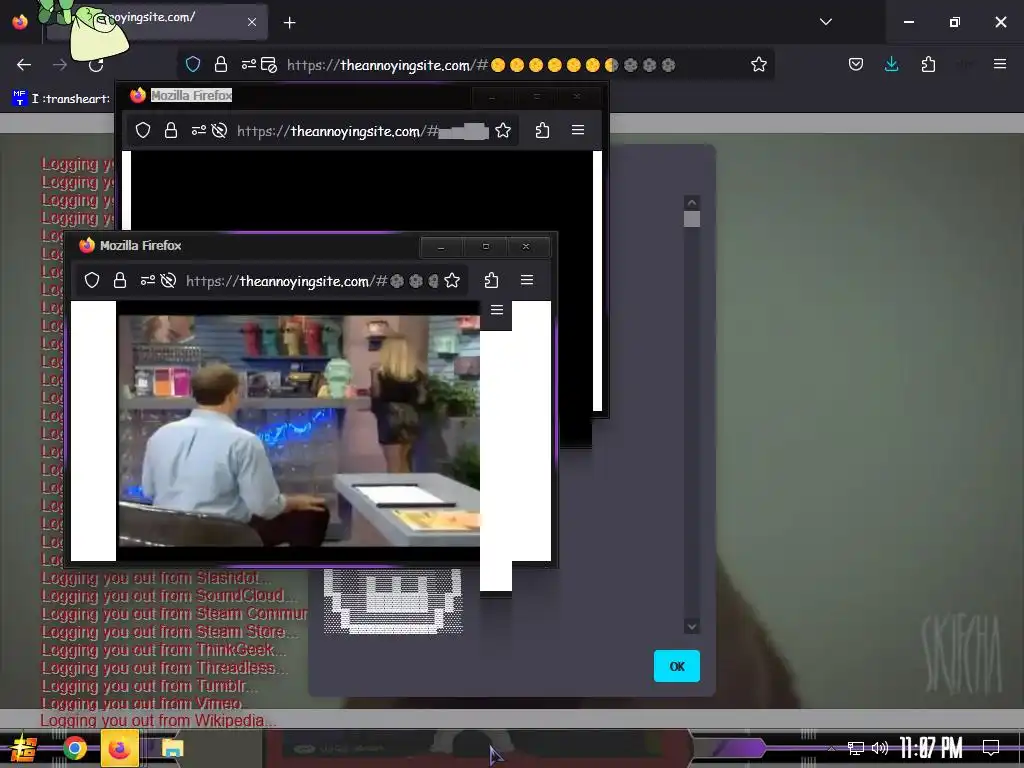This screenshot has height=768, width=1024.
Task: Click bookmark star in middle popup window
Action: [x=503, y=131]
